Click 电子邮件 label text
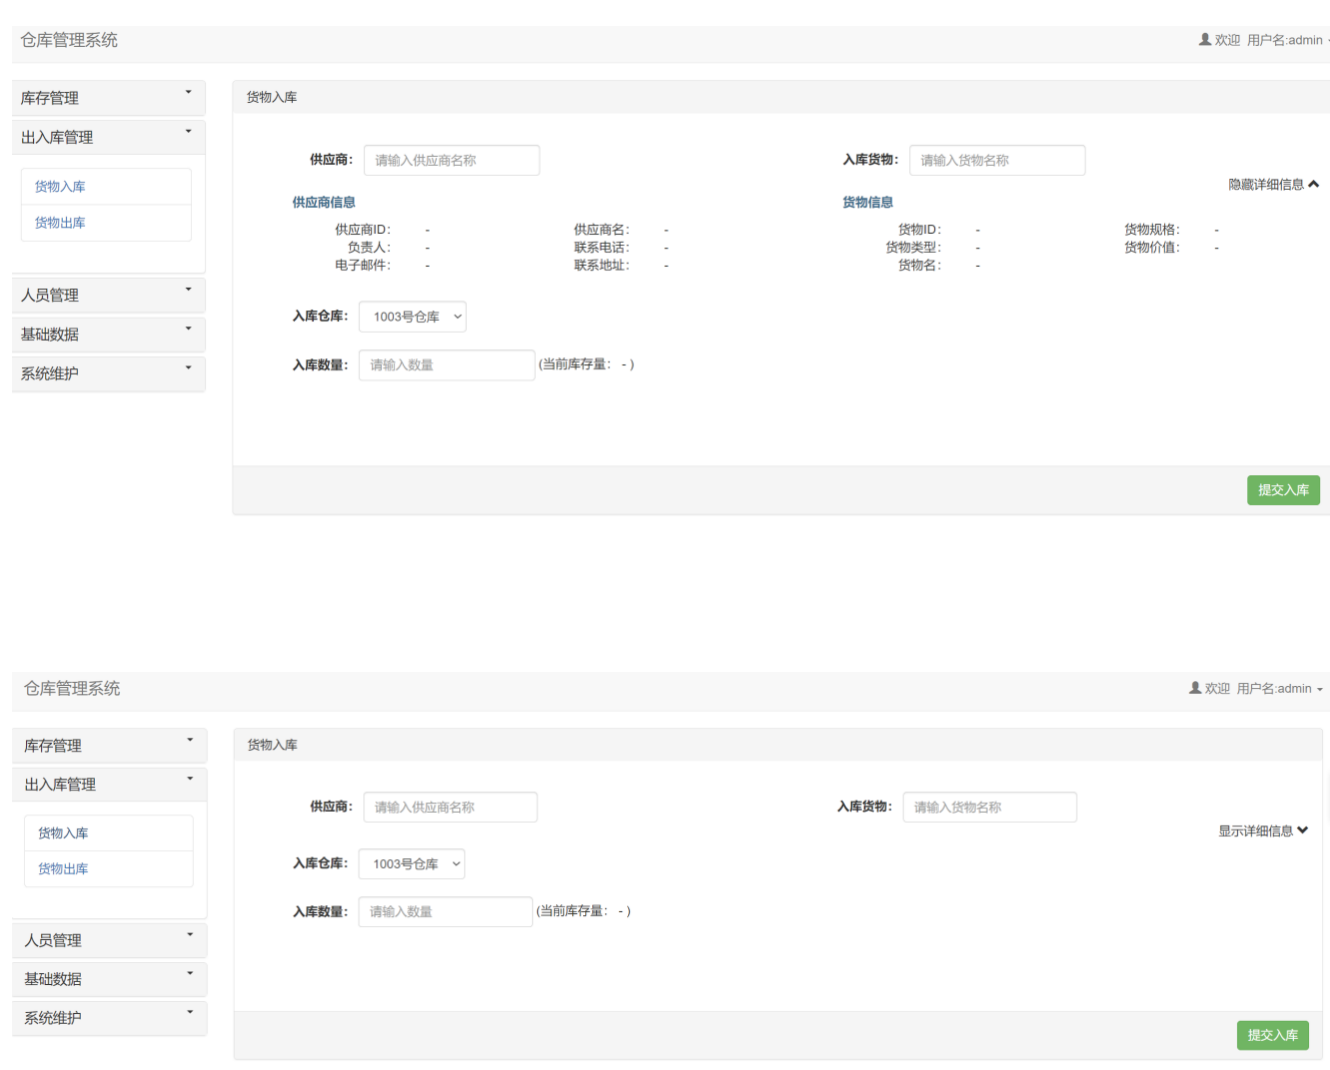Image resolution: width=1330 pixels, height=1070 pixels. pyautogui.click(x=363, y=266)
